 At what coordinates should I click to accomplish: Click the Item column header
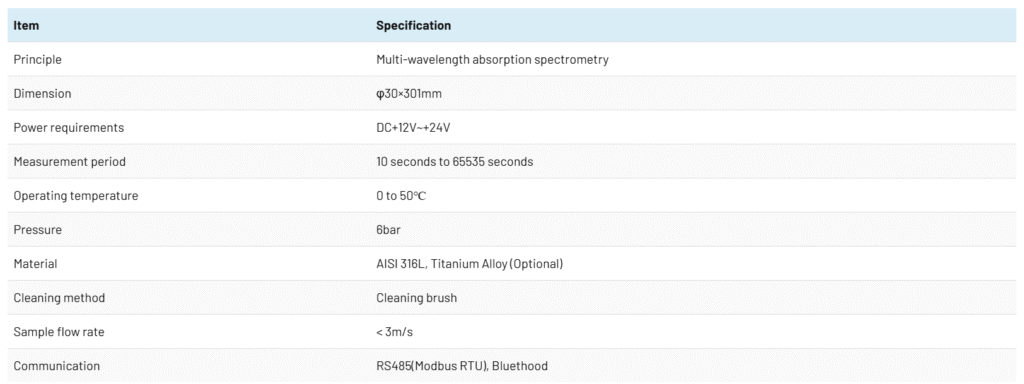tap(26, 26)
